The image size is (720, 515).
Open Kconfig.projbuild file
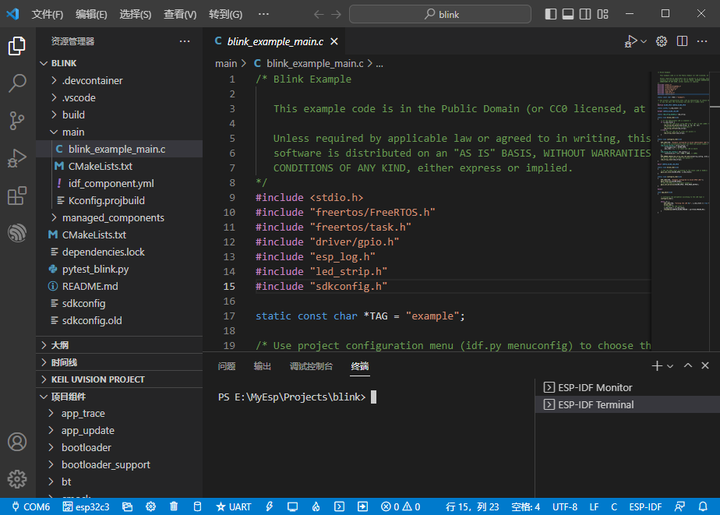[x=119, y=201]
